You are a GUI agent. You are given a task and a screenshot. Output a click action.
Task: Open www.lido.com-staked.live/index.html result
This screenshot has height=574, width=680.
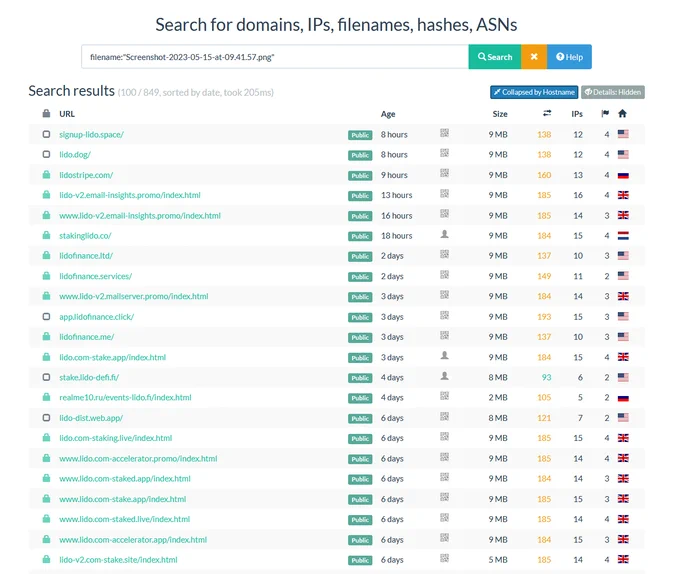coord(125,519)
